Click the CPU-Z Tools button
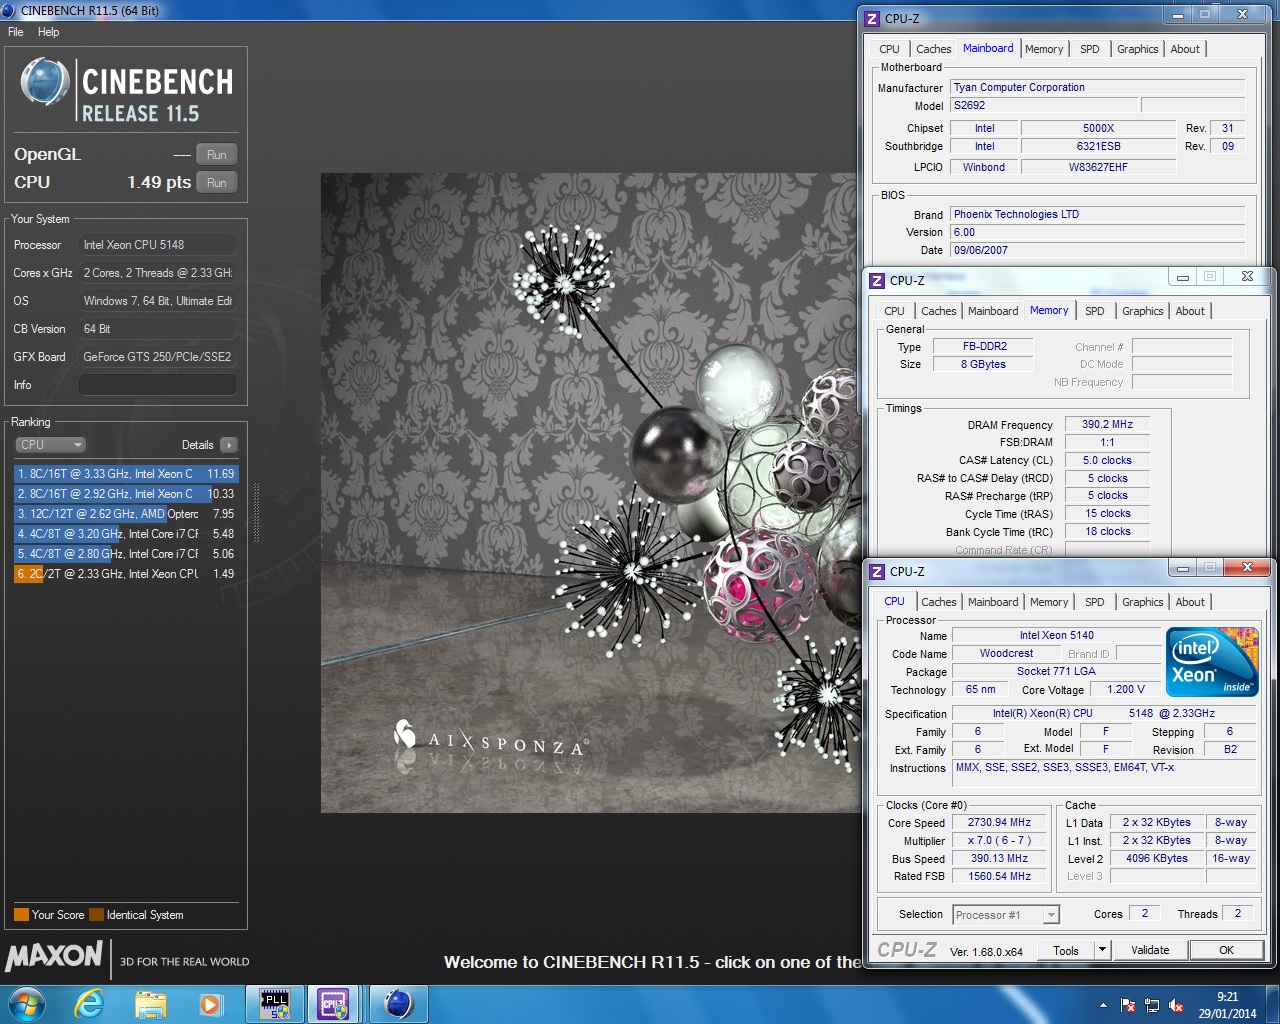This screenshot has height=1024, width=1280. (1066, 950)
